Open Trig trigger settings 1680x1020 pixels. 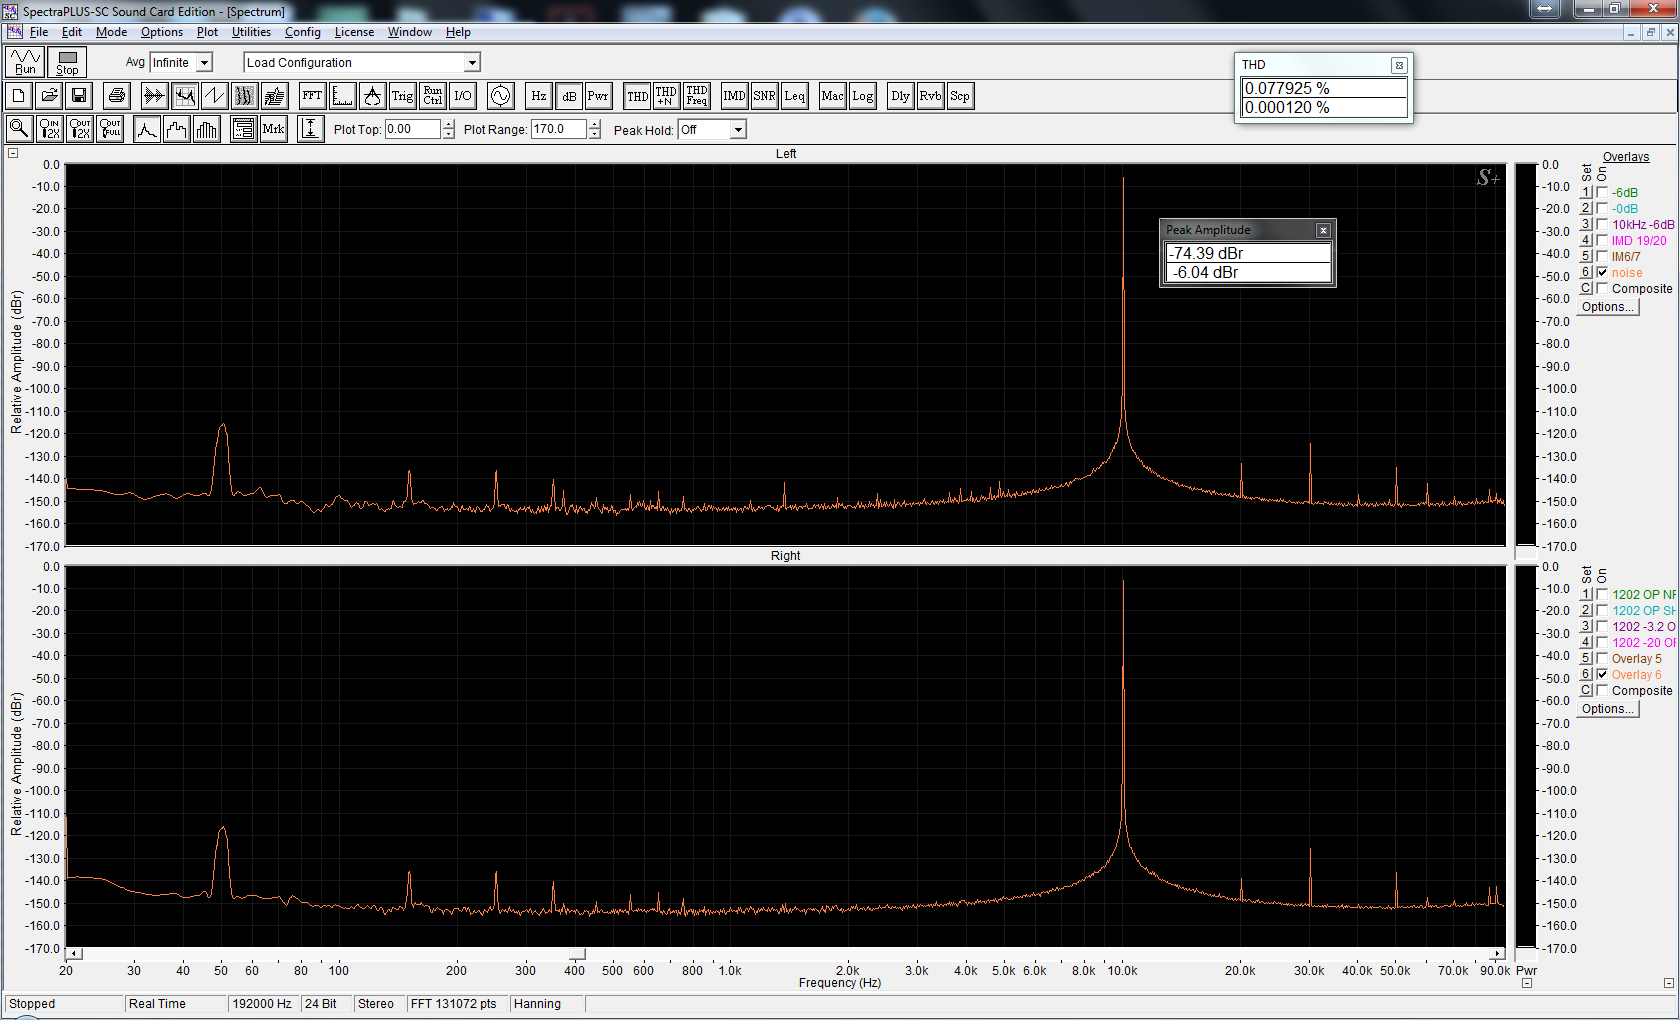click(402, 96)
